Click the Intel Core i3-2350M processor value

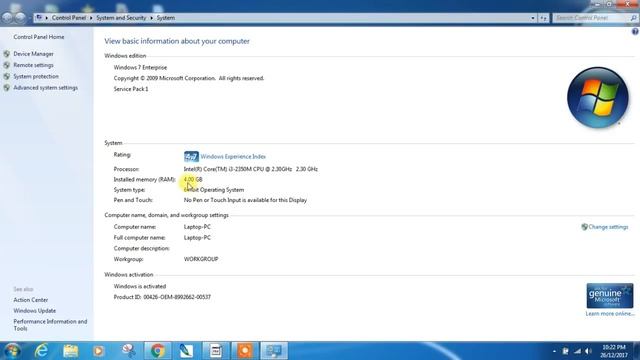click(x=251, y=169)
